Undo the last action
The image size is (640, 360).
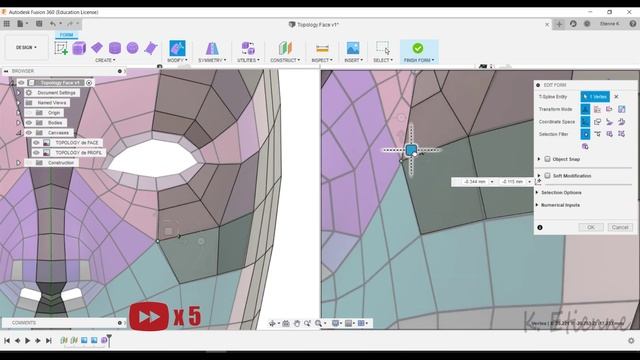[x=53, y=24]
